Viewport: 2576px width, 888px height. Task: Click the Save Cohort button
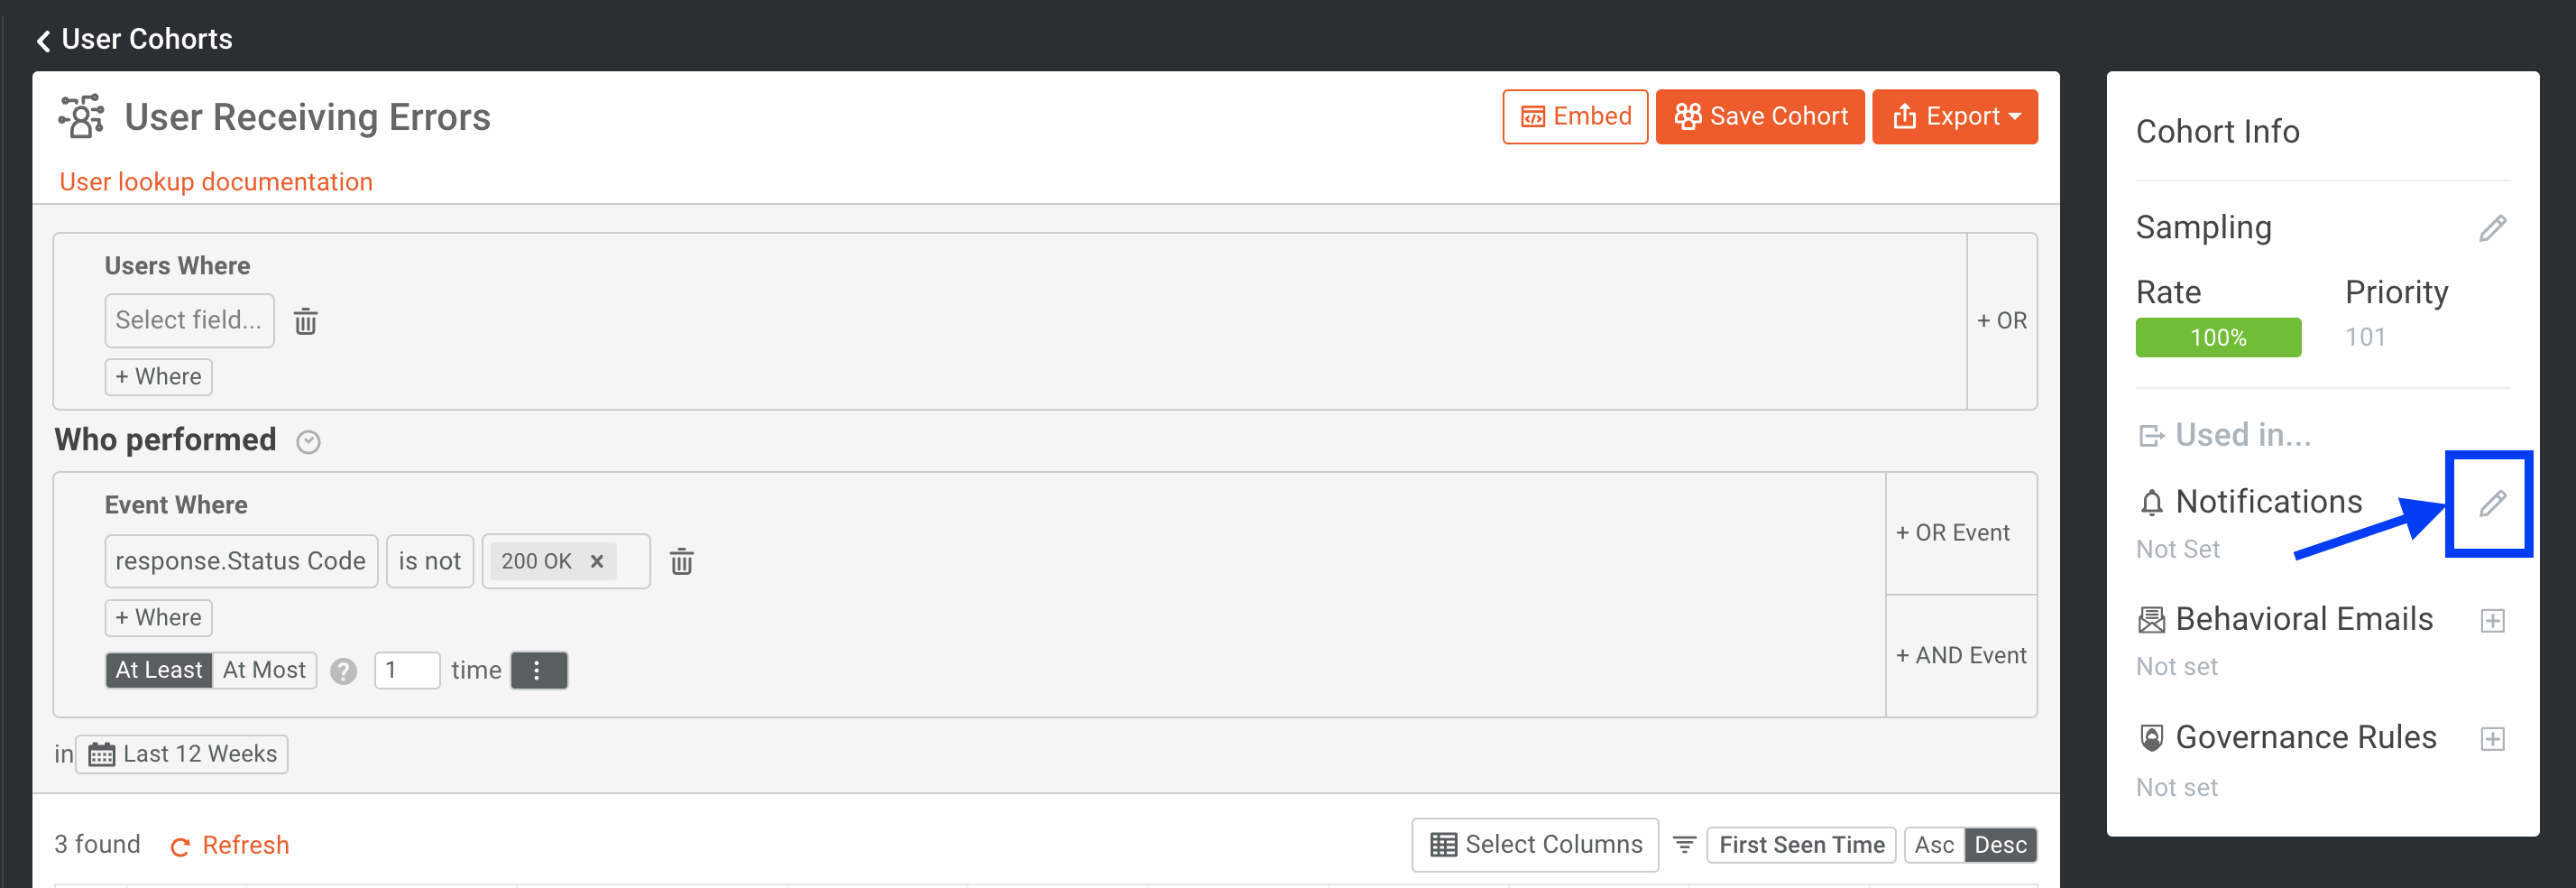[1759, 117]
